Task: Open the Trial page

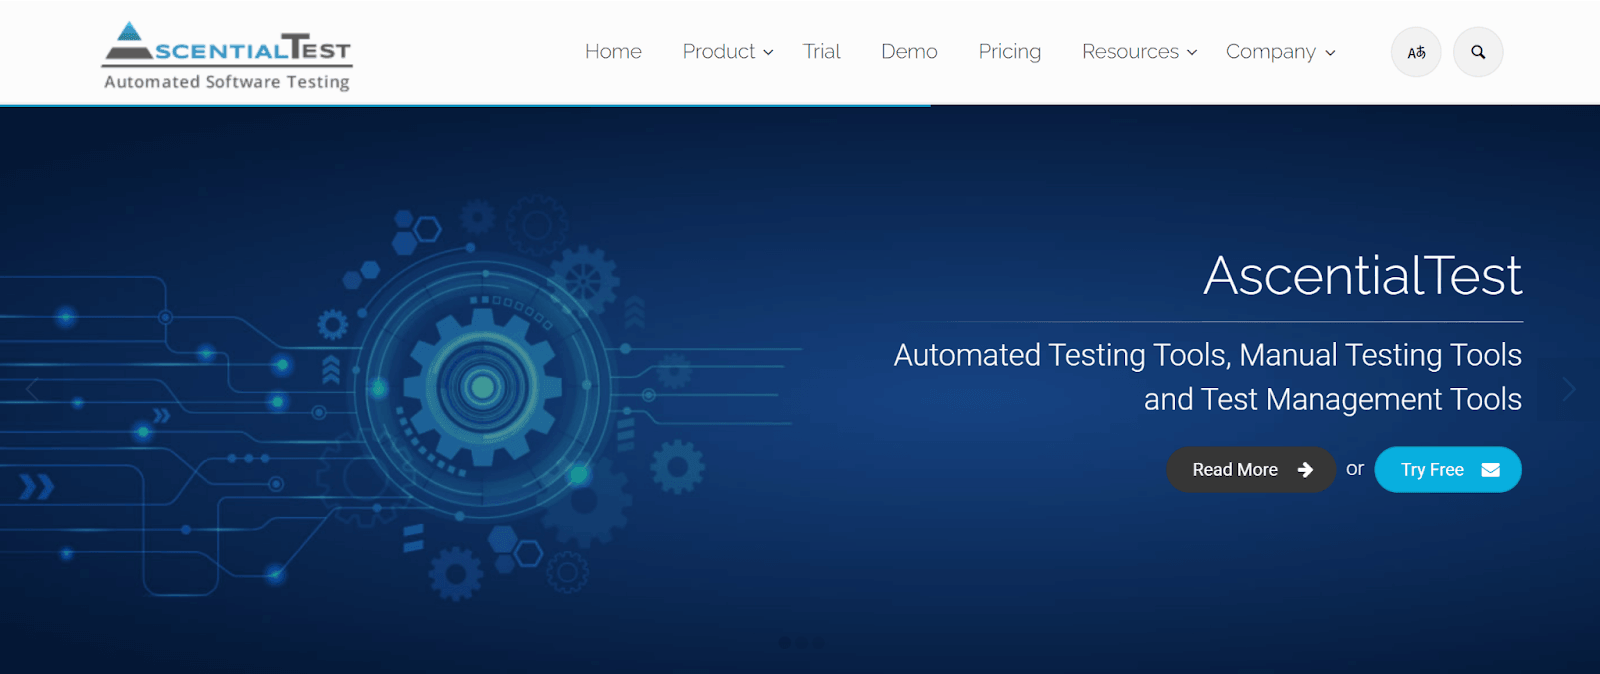Action: 821,51
